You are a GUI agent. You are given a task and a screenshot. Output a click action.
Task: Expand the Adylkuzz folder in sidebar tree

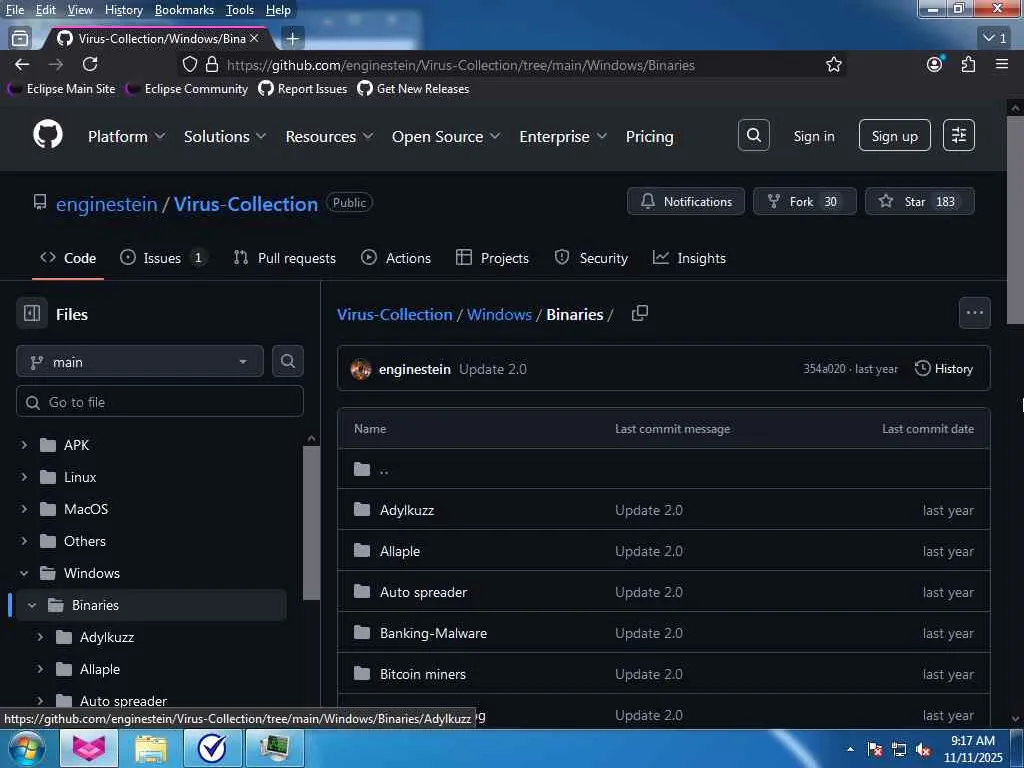pos(40,637)
